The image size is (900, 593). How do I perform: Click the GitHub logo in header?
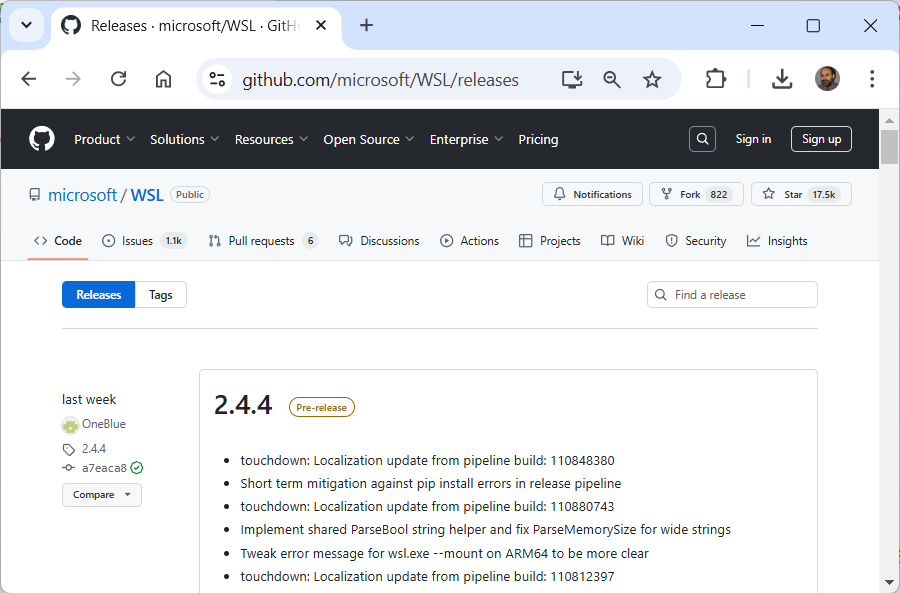point(42,139)
